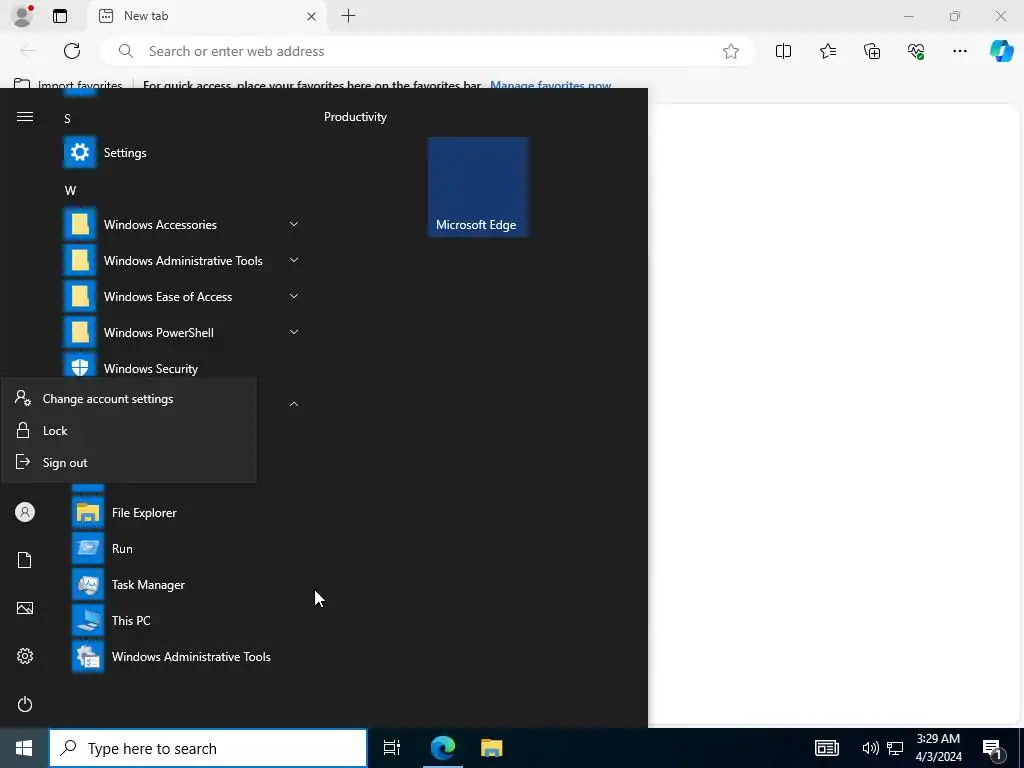Open News and interests taskbar icon
The width and height of the screenshot is (1024, 768).
pyautogui.click(x=827, y=748)
